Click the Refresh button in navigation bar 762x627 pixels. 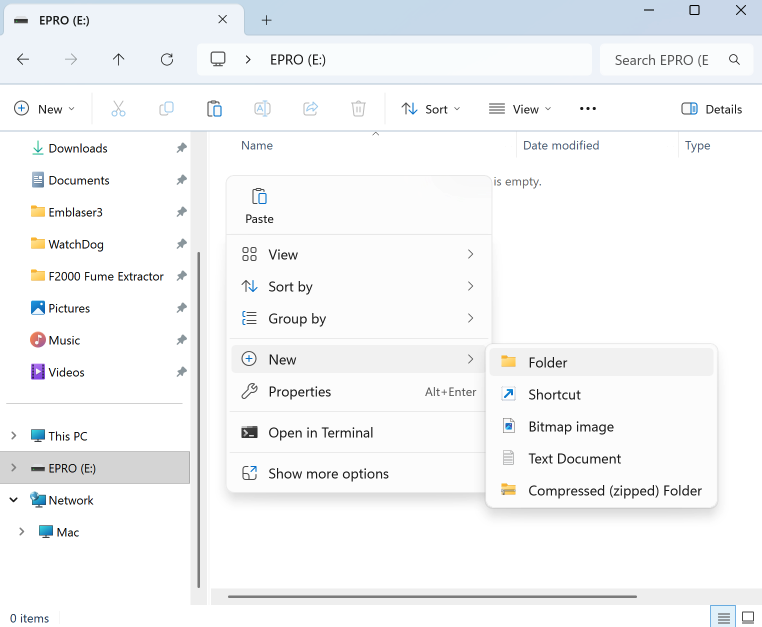coord(167,60)
